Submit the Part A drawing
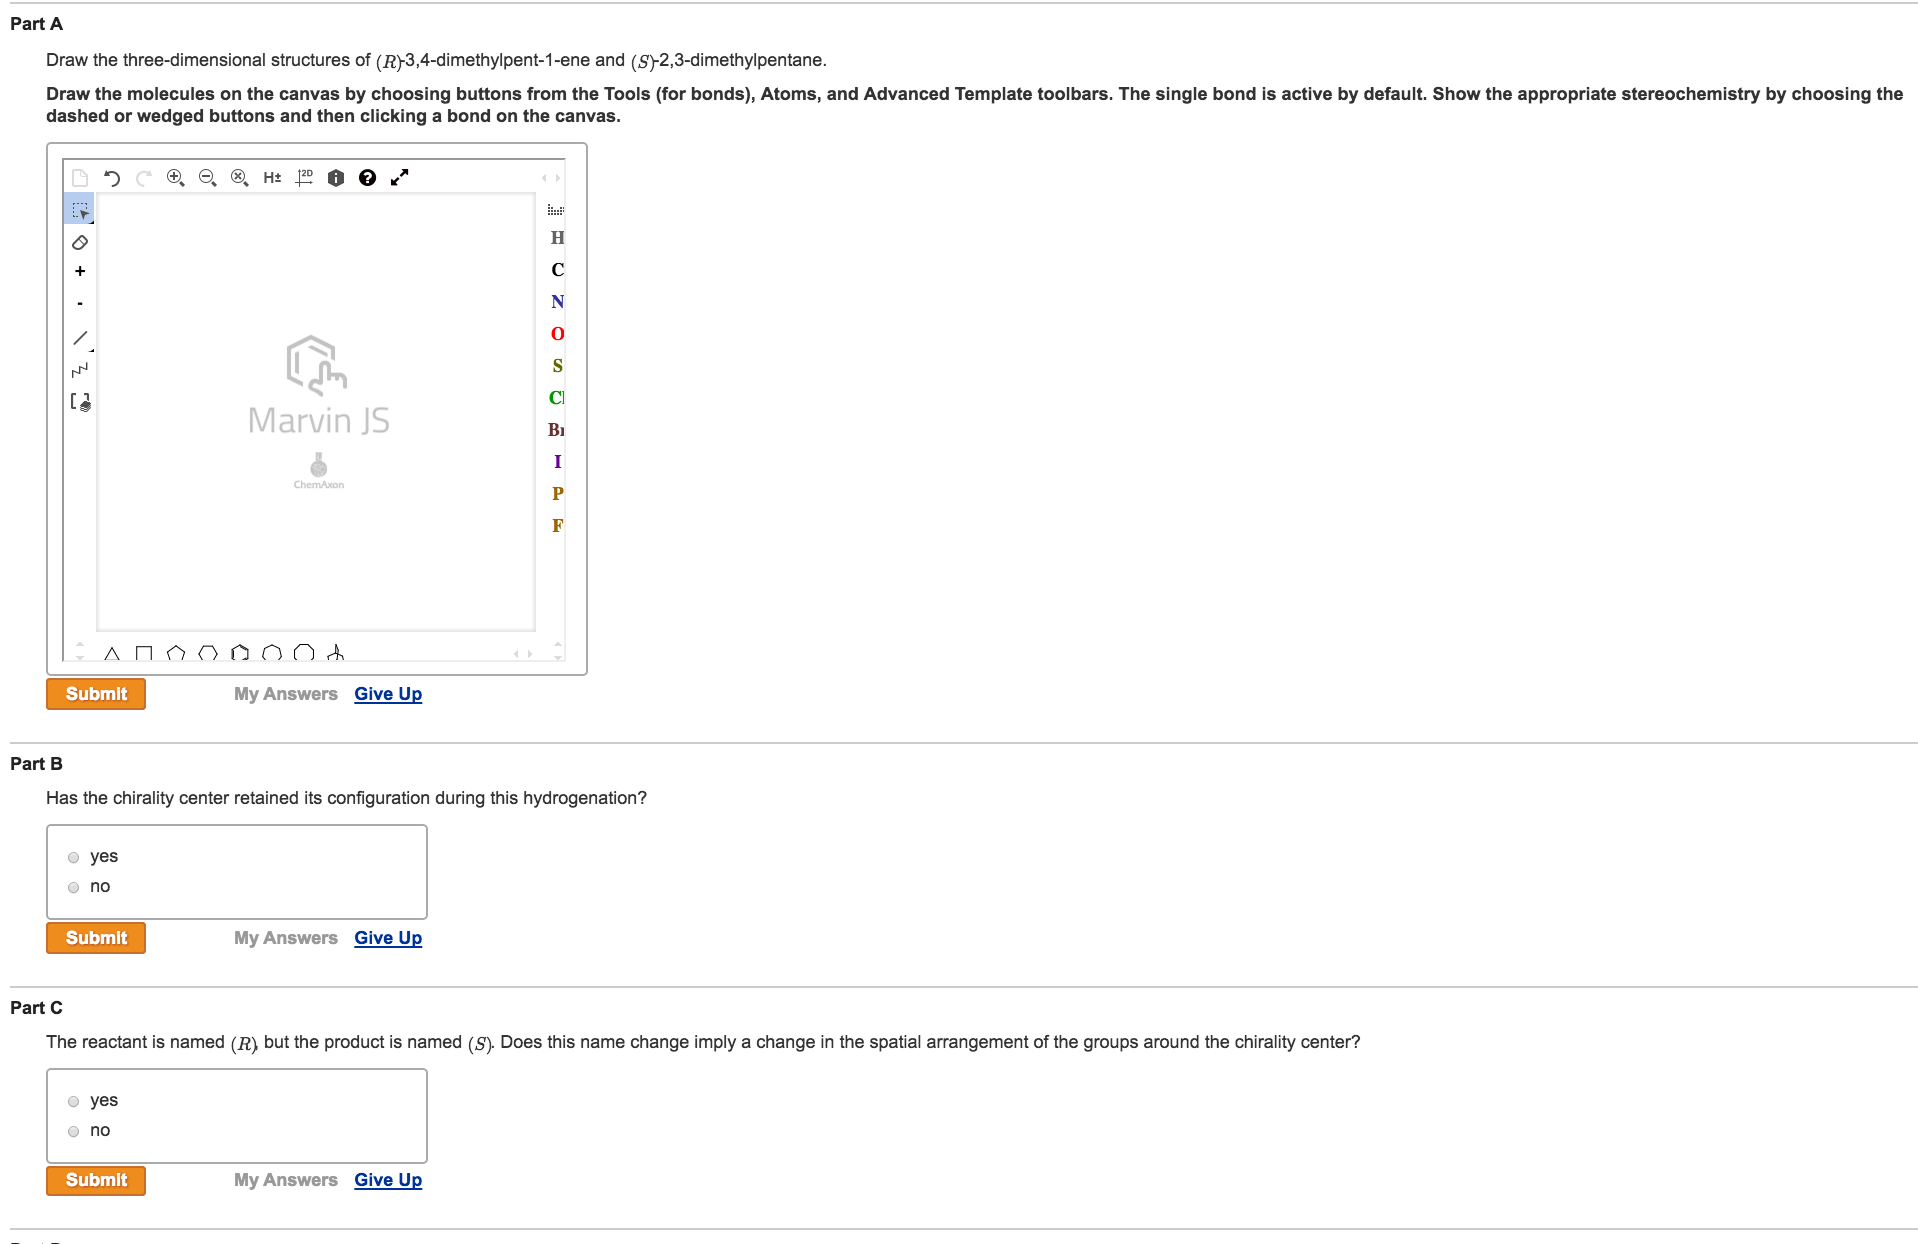This screenshot has height=1244, width=1918. [96, 694]
